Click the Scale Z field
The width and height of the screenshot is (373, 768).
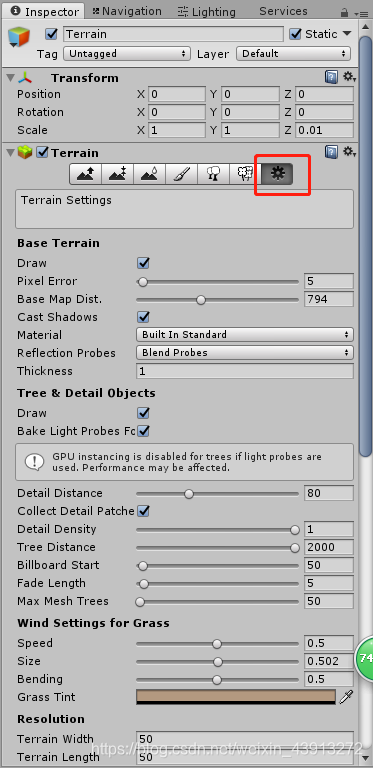point(324,130)
